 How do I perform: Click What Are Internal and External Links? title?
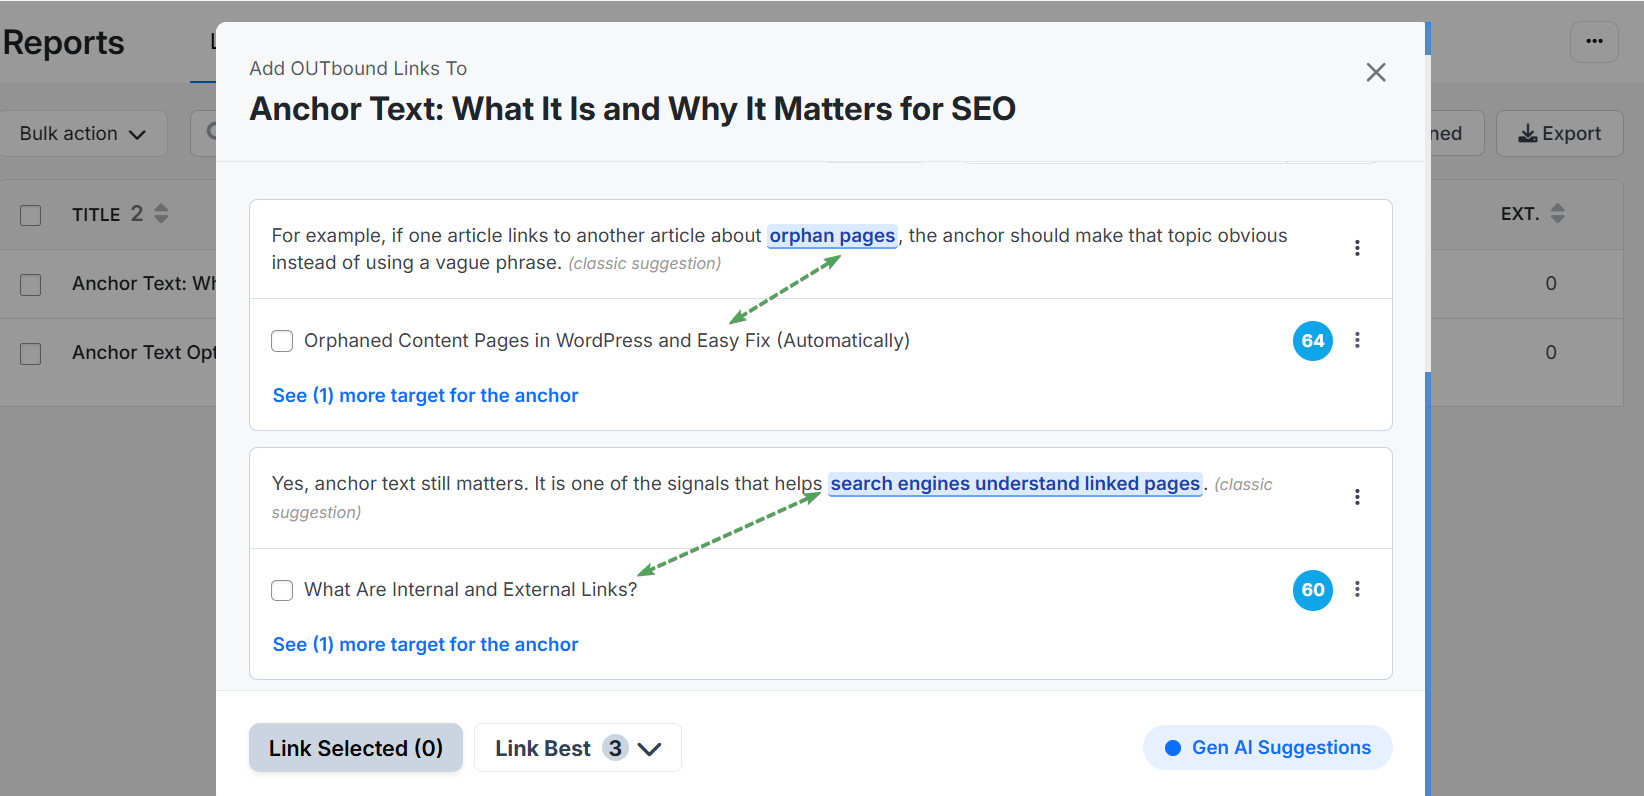click(470, 590)
